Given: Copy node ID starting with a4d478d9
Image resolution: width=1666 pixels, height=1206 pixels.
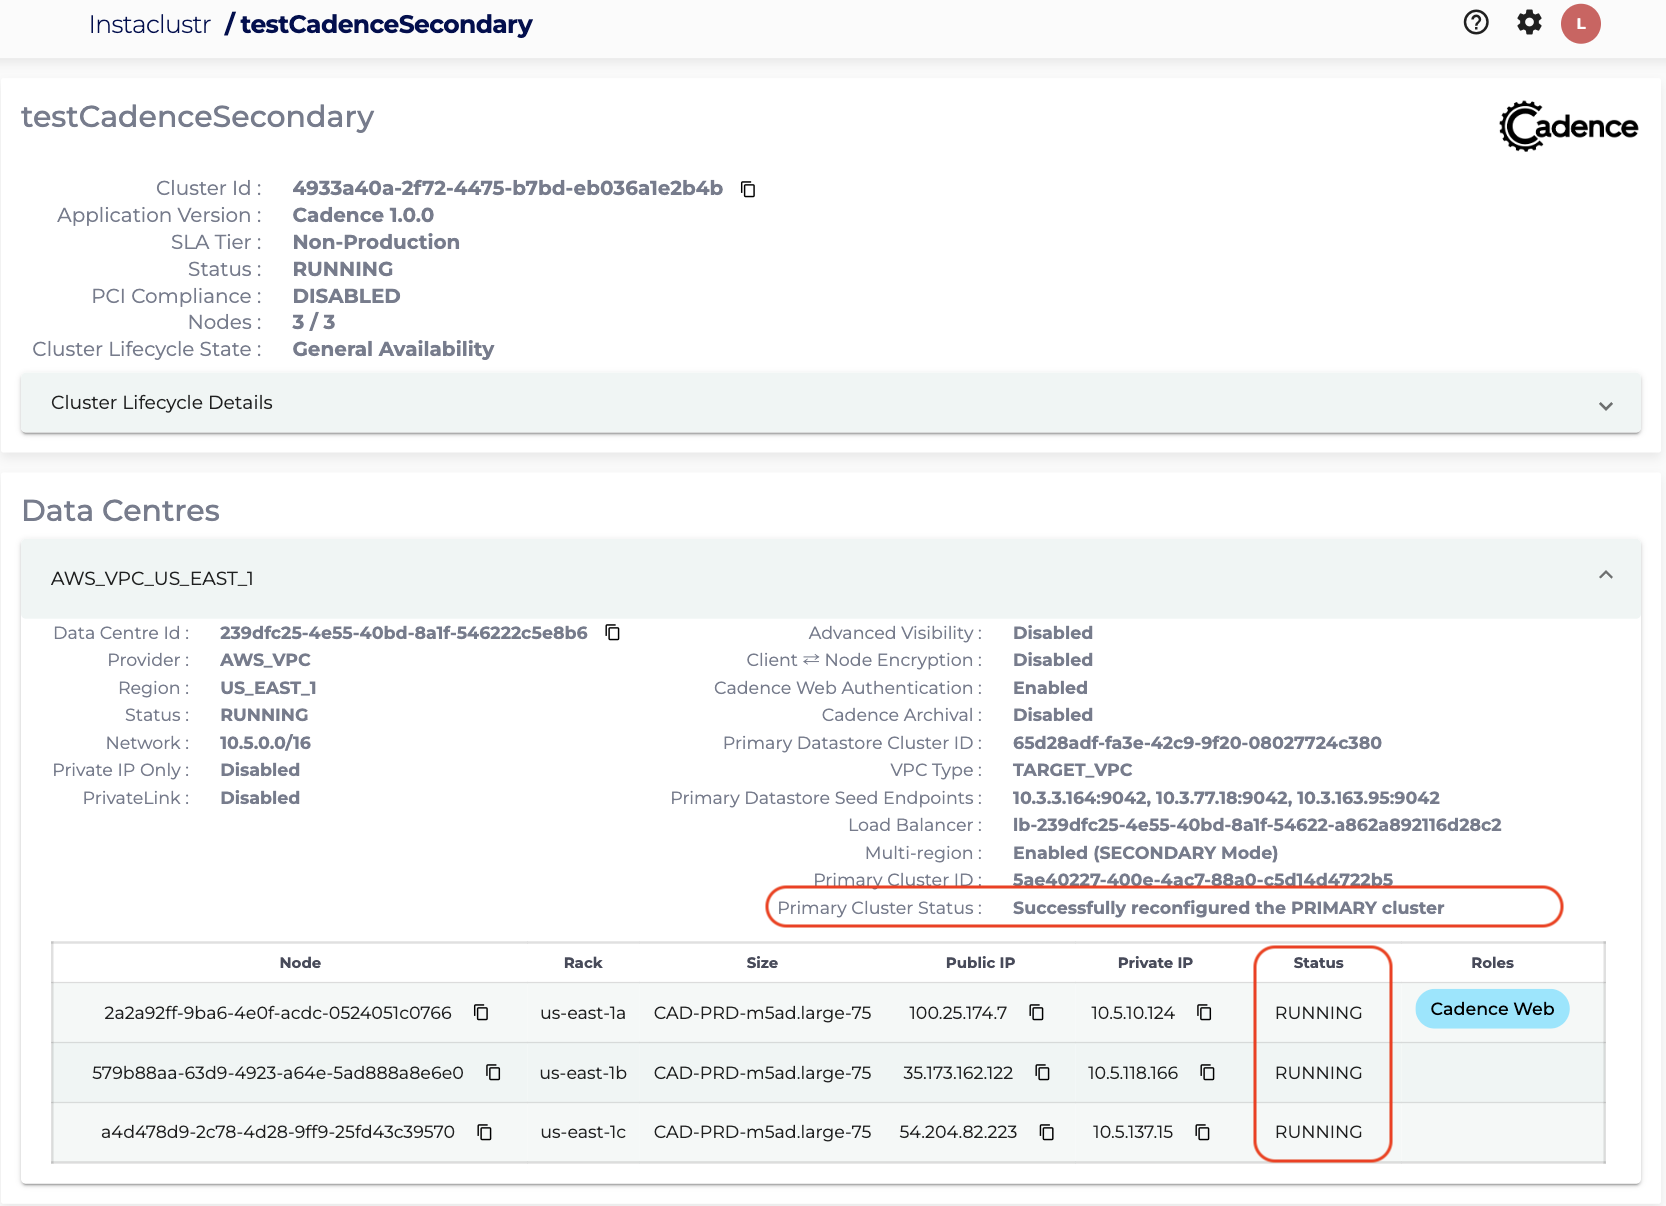Looking at the screenshot, I should pos(485,1132).
